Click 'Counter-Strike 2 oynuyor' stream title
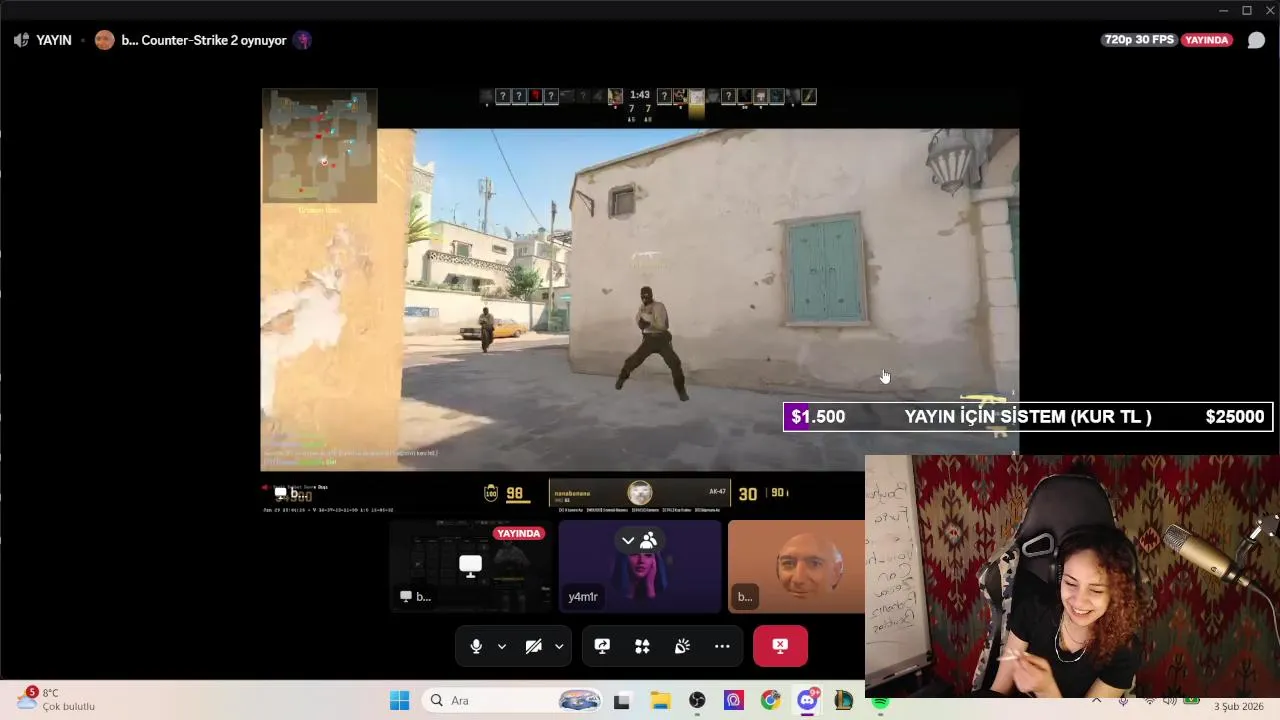Image resolution: width=1280 pixels, height=720 pixels. [214, 40]
